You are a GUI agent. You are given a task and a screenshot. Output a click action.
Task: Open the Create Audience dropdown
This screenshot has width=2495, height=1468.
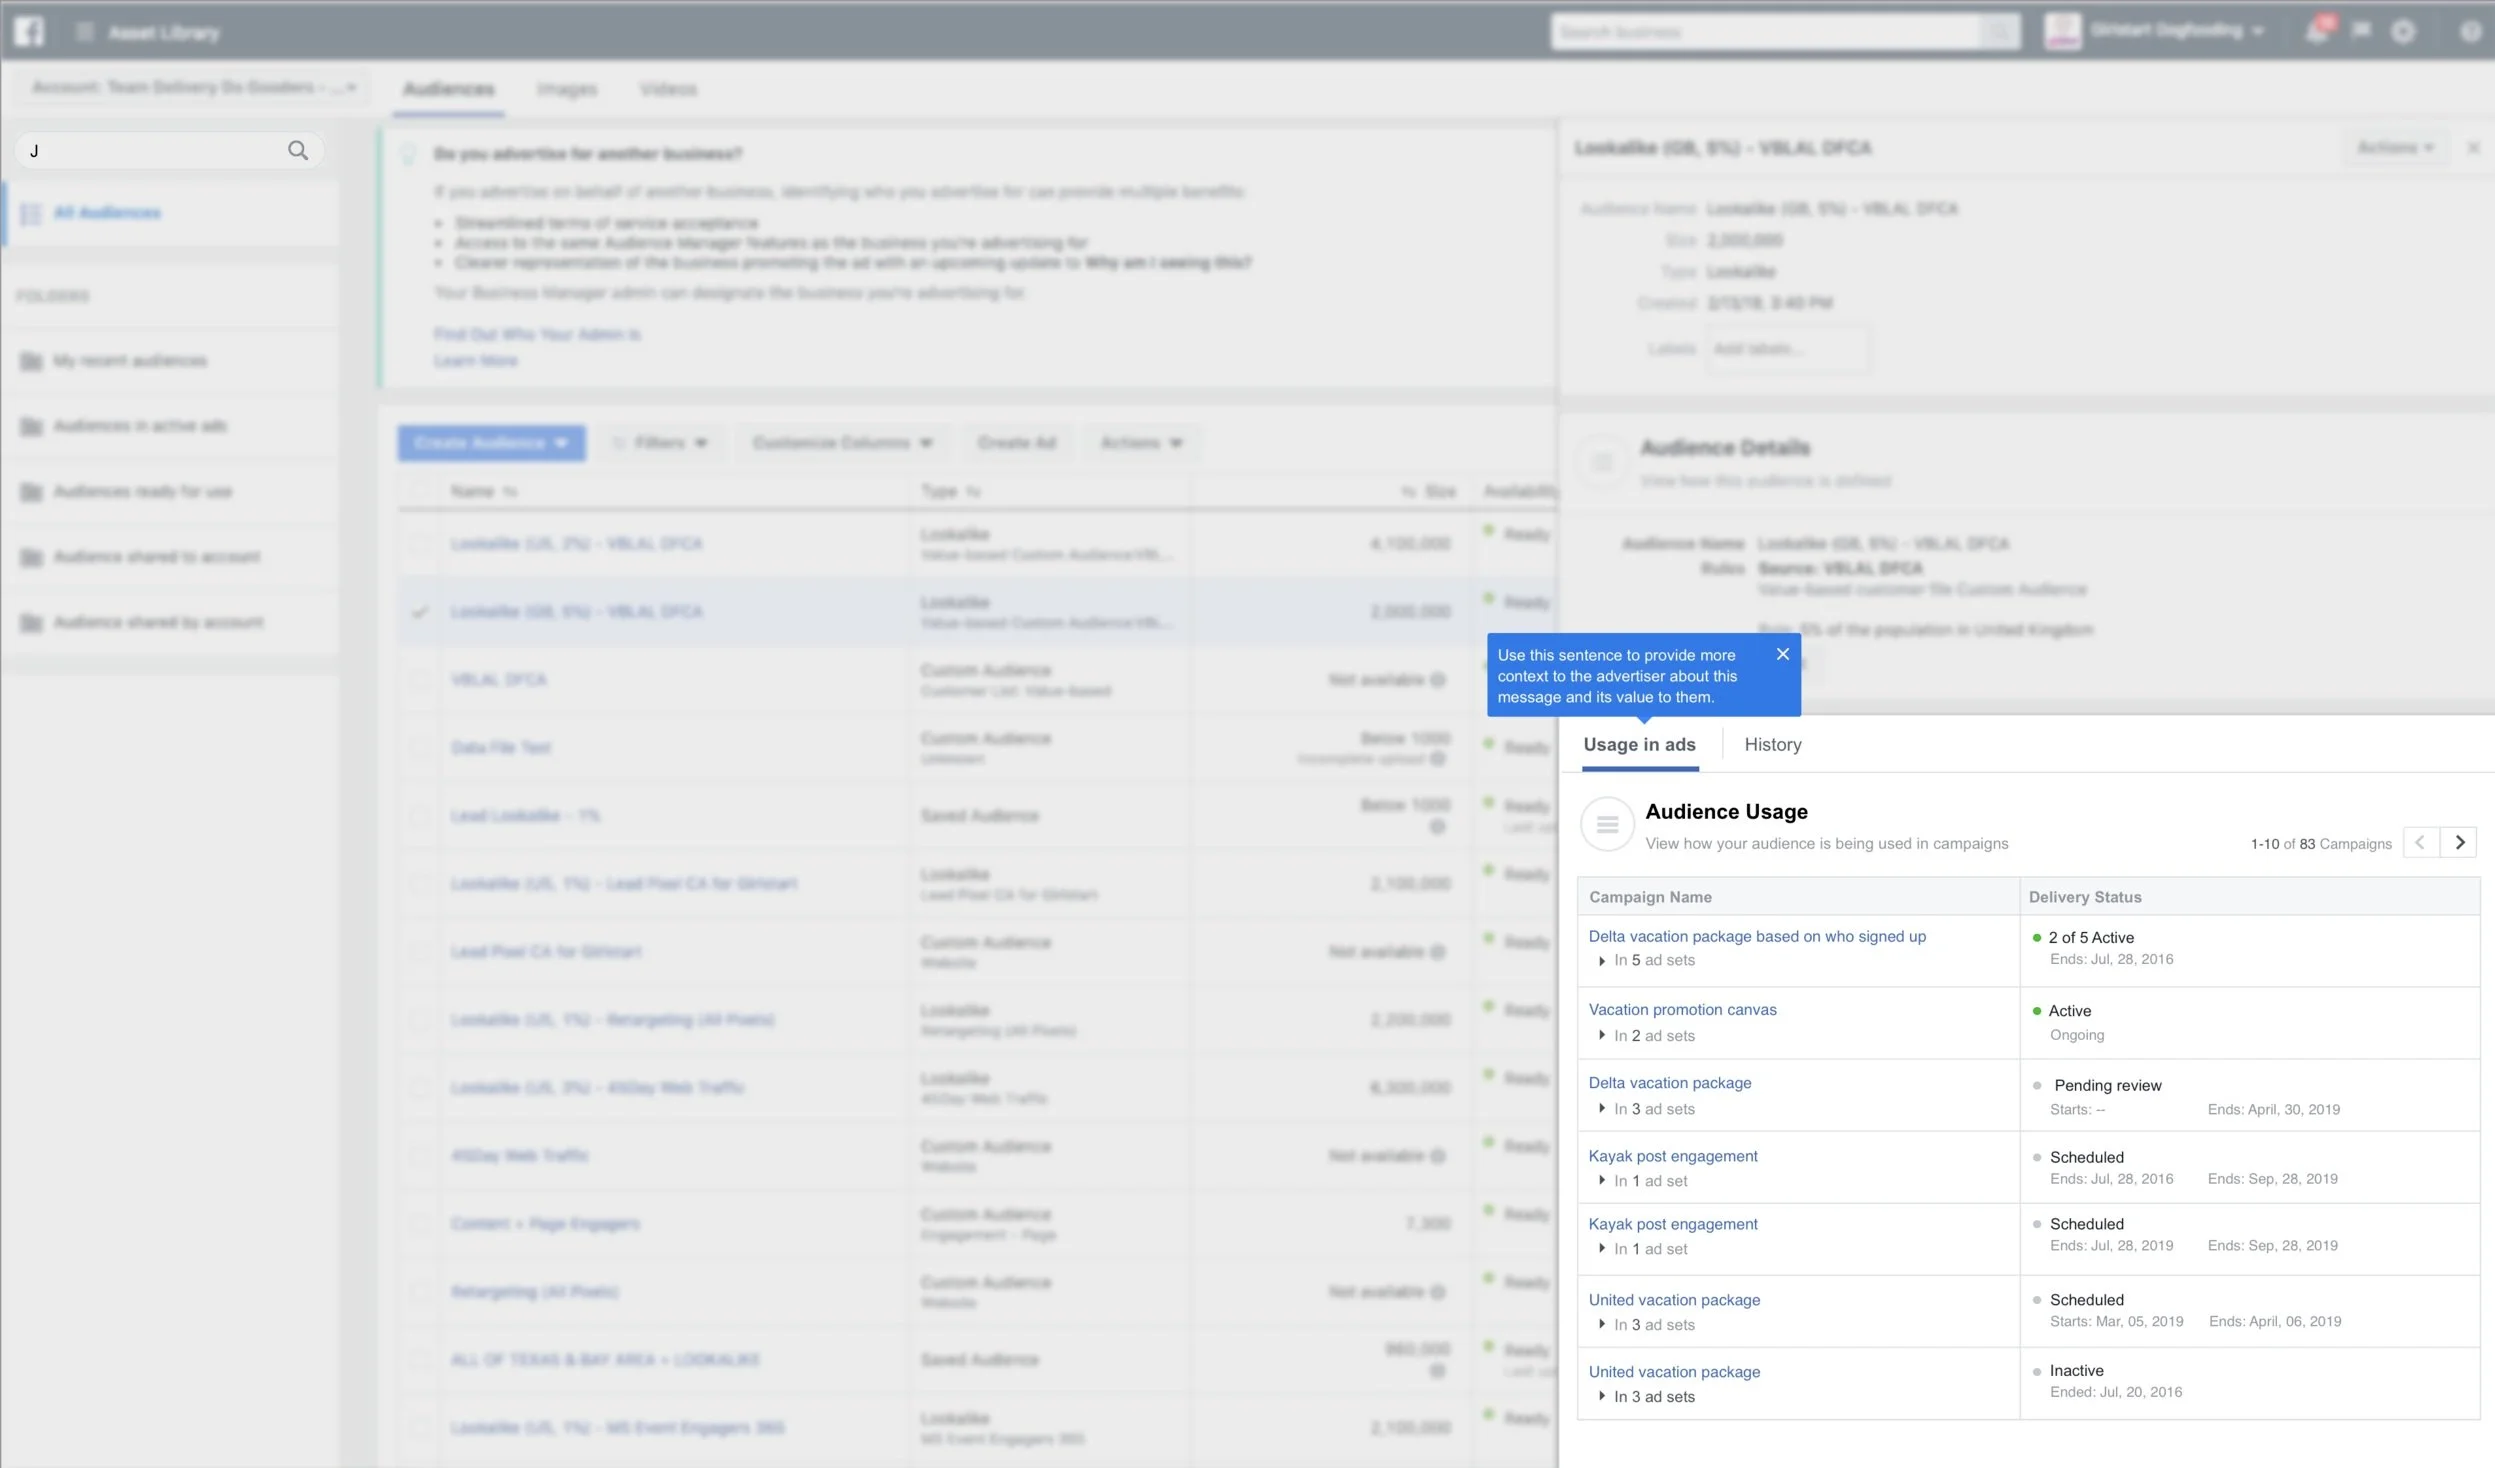[x=491, y=443]
